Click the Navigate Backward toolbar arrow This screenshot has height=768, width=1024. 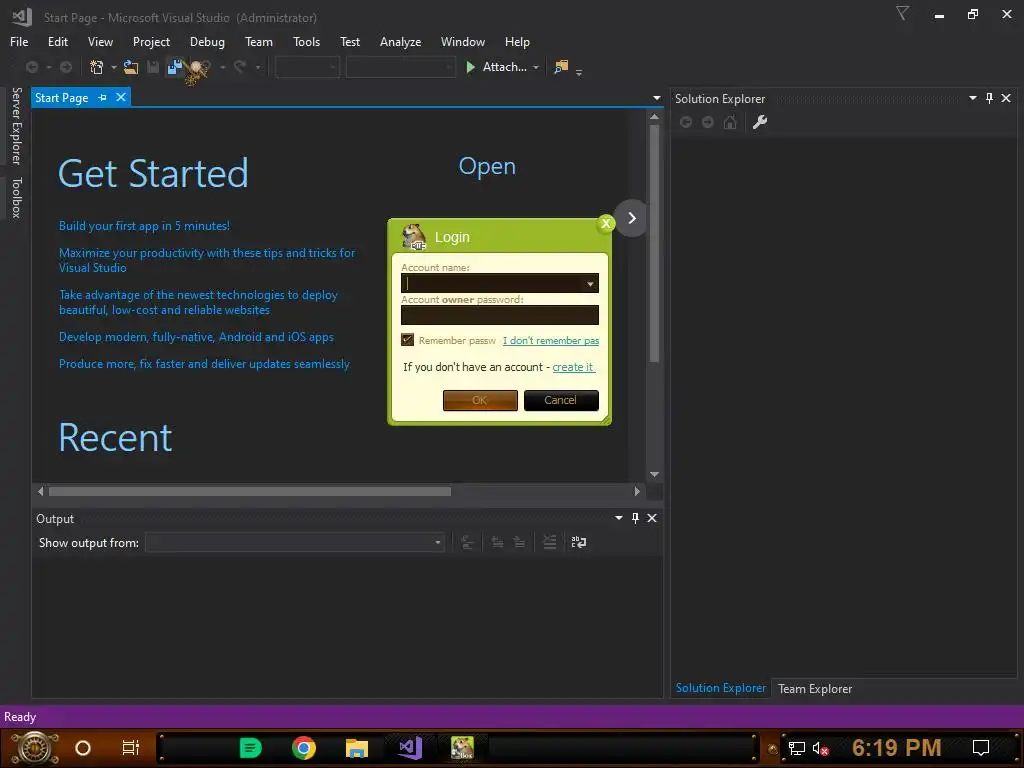click(x=31, y=67)
